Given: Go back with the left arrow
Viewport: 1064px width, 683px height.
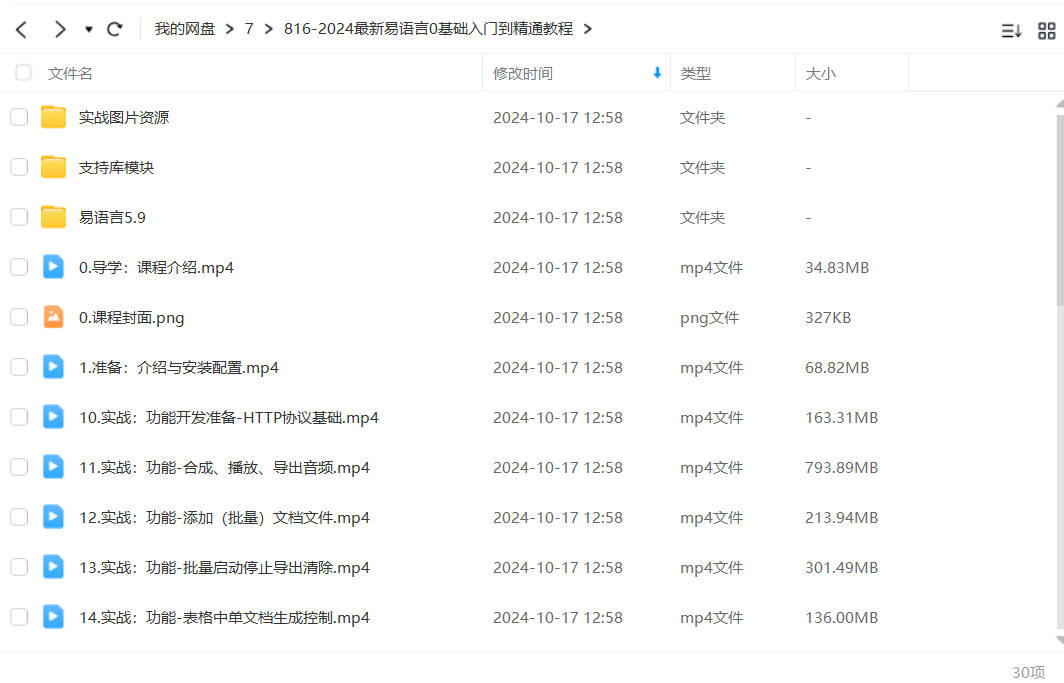Looking at the screenshot, I should point(22,29).
